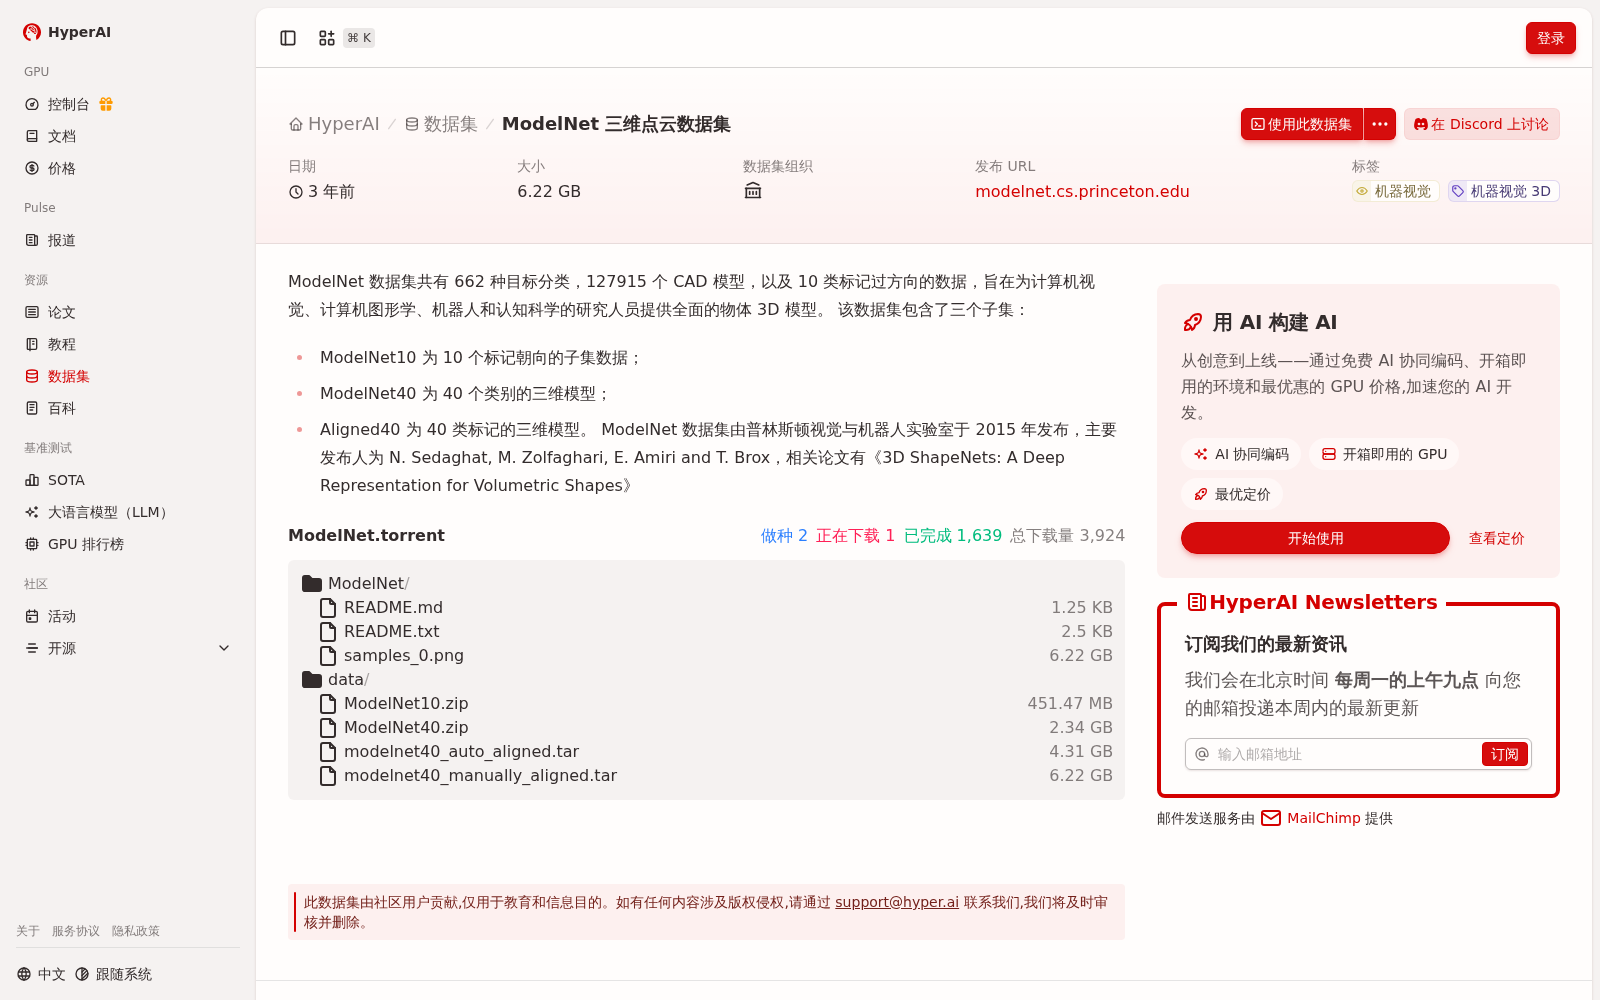
Task: Open GPU 排行榜
Action: pos(86,544)
